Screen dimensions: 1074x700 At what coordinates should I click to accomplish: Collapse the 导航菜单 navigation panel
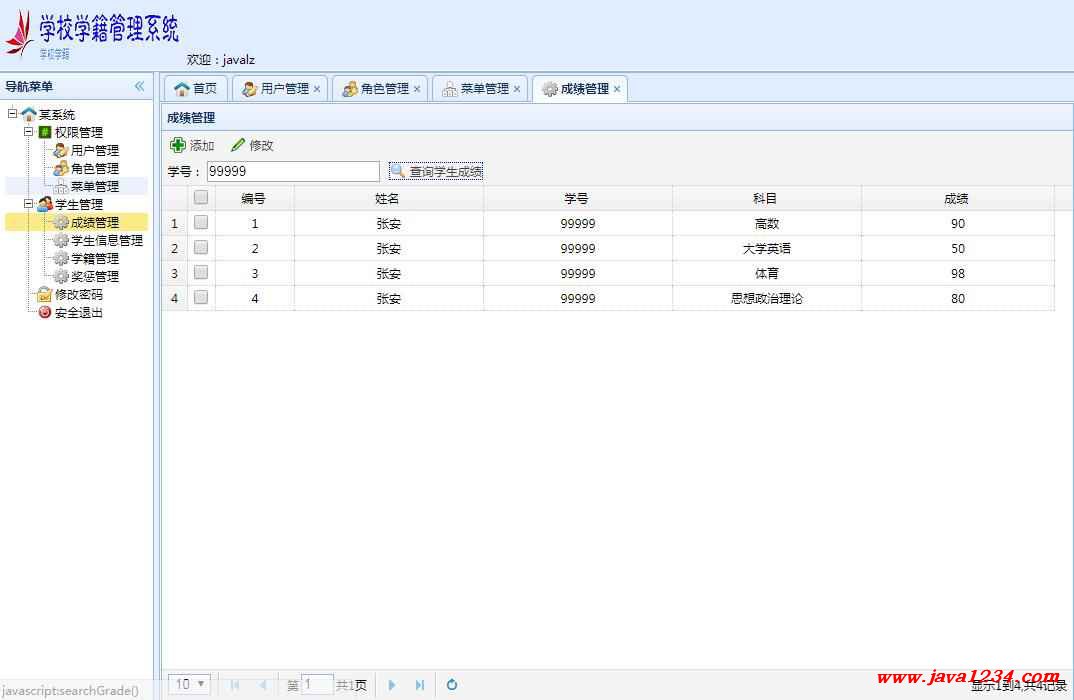click(139, 86)
